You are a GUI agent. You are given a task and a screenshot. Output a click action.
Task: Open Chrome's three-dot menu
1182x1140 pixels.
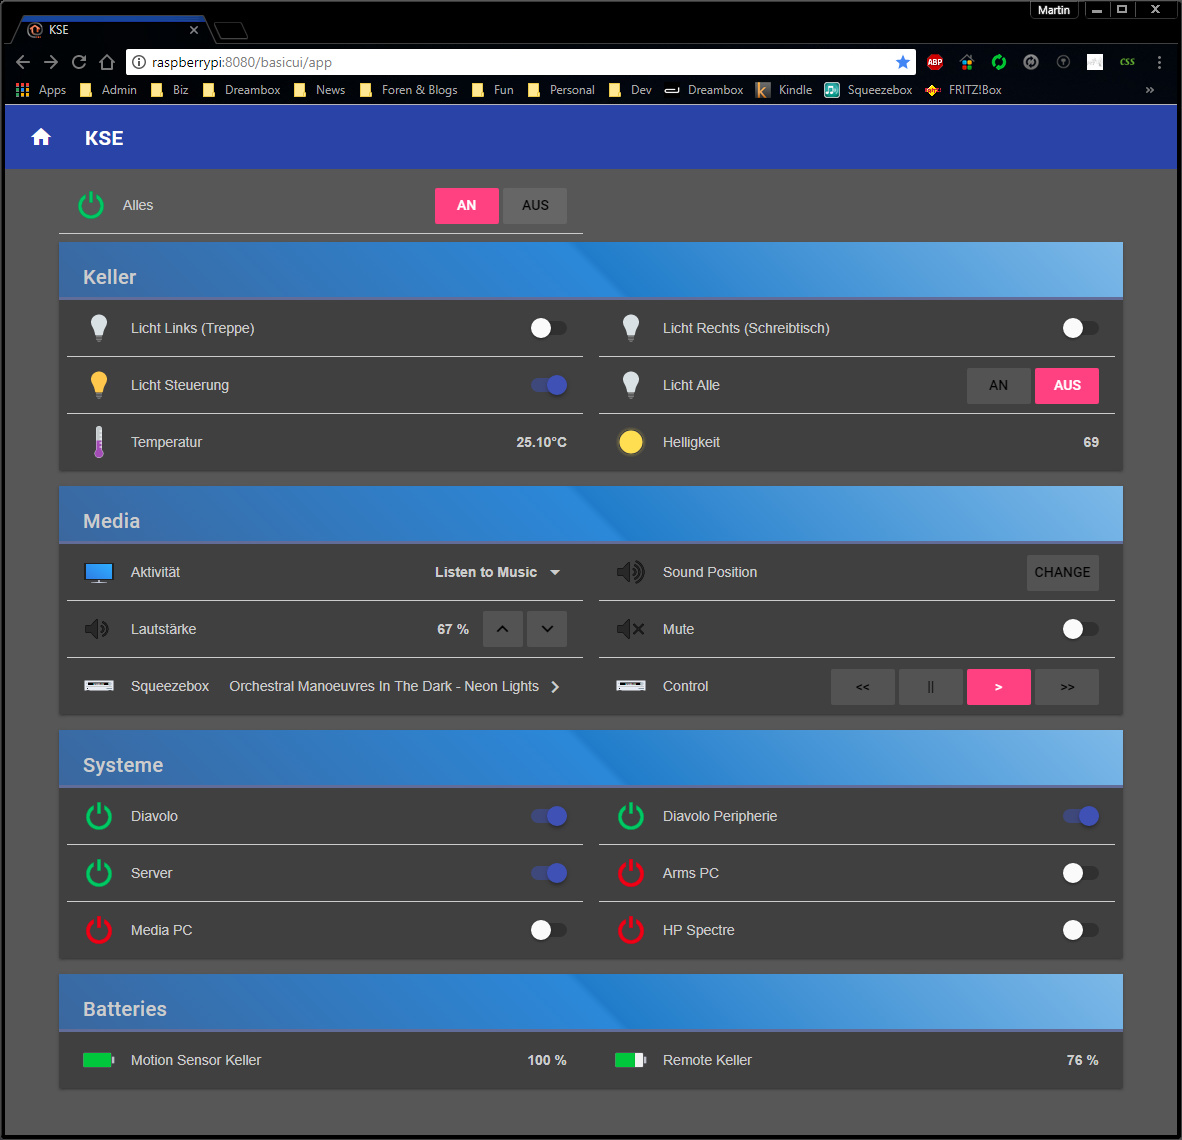click(x=1159, y=62)
